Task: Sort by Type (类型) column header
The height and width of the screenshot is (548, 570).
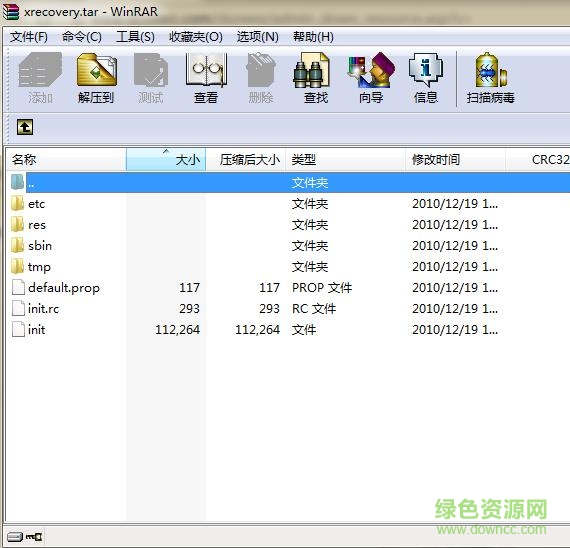Action: [345, 159]
